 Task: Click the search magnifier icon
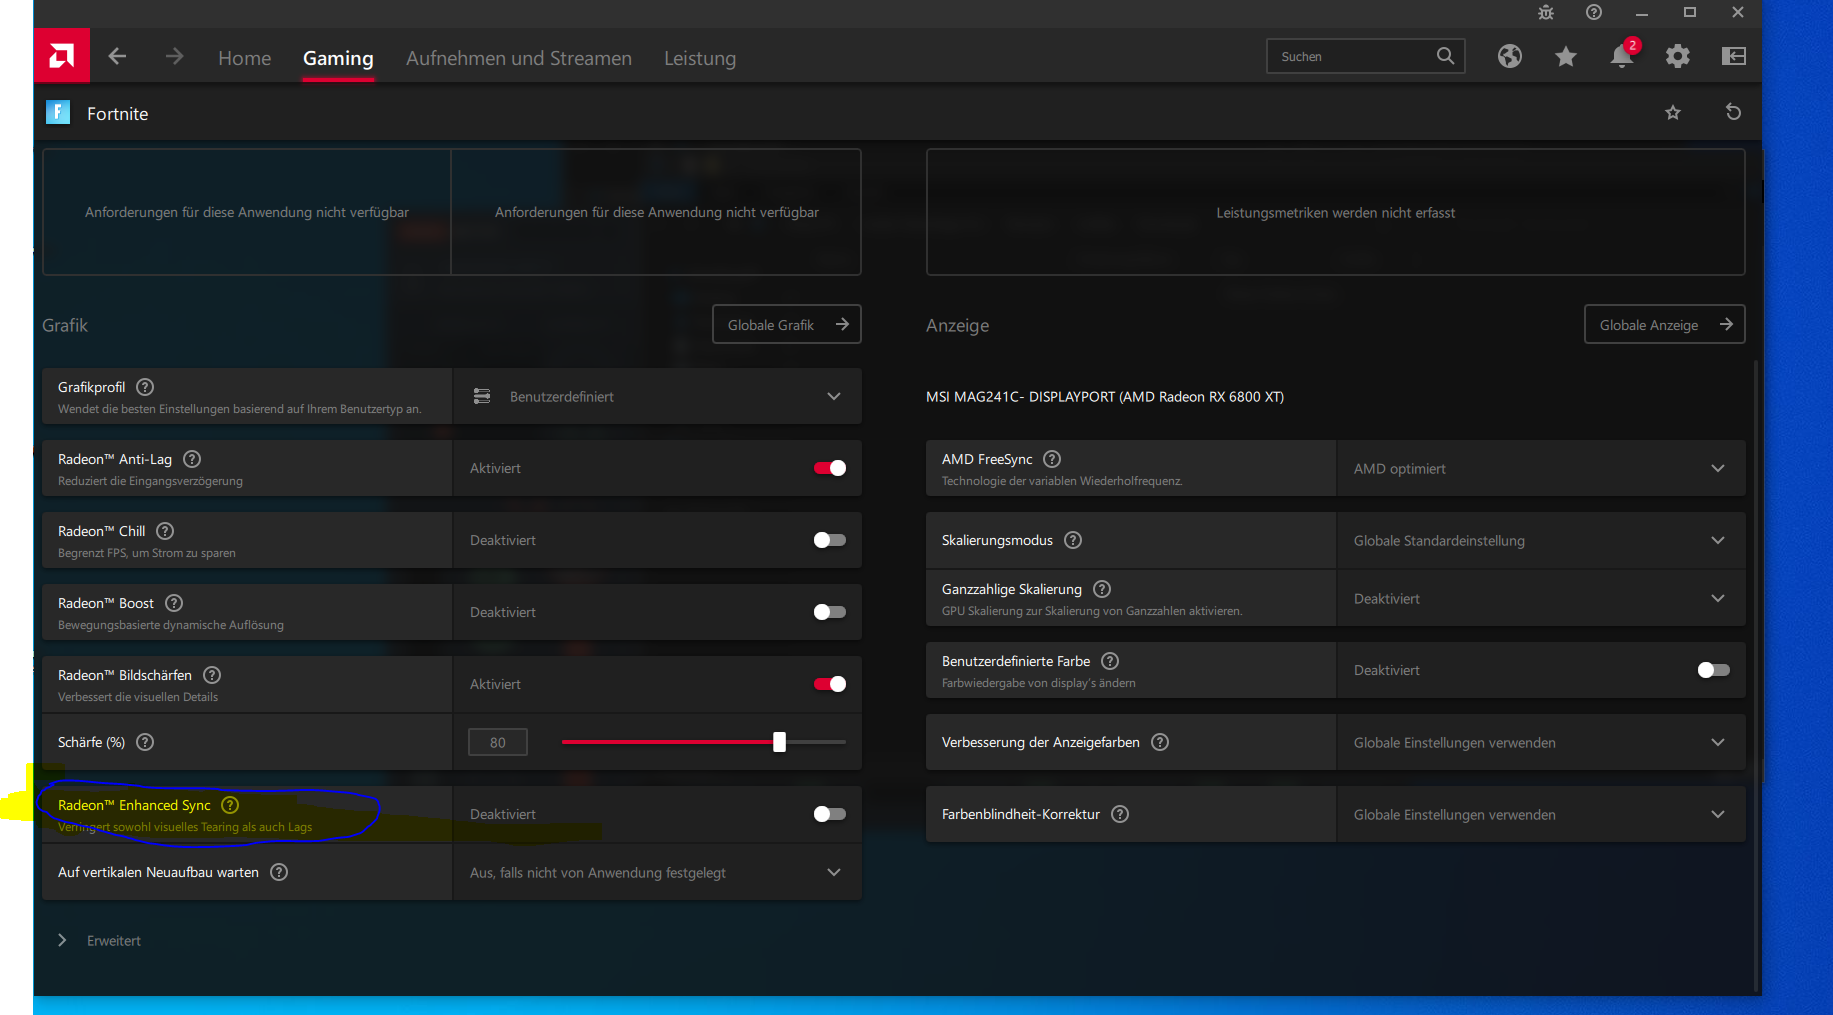(x=1445, y=56)
